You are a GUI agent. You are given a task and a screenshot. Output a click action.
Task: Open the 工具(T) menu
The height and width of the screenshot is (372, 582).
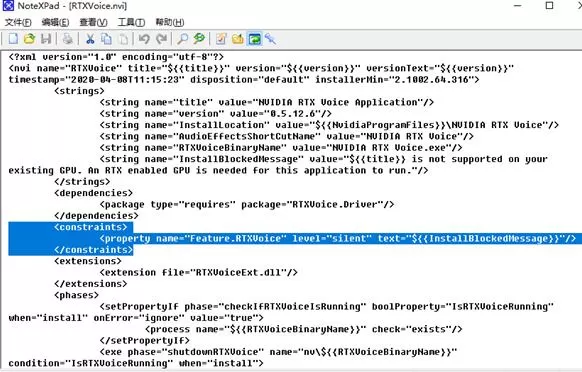click(x=131, y=22)
